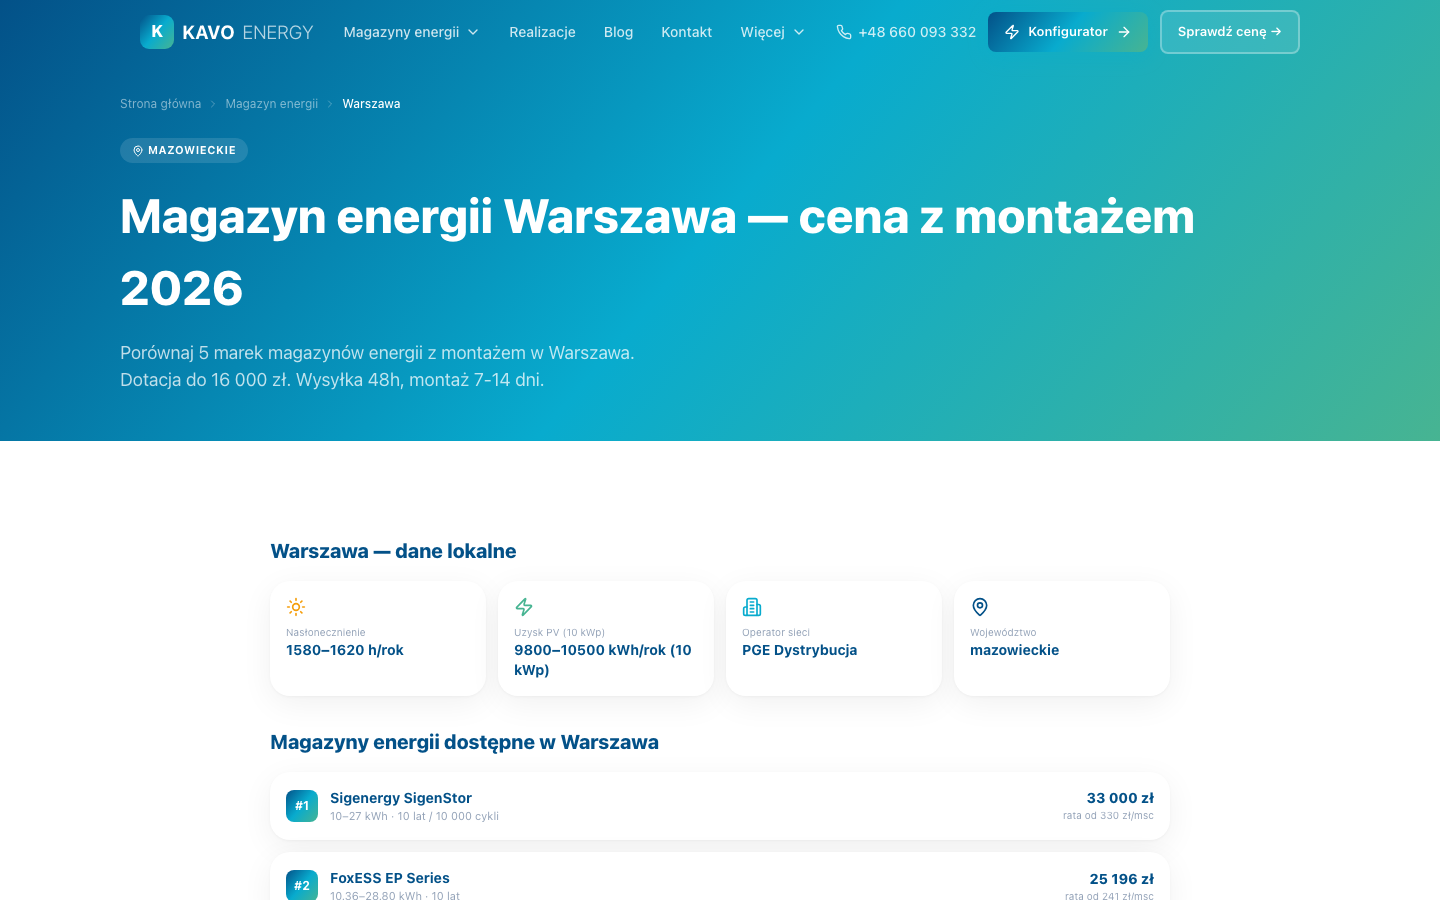Expand the Magazyny energii dropdown menu

coord(411,32)
